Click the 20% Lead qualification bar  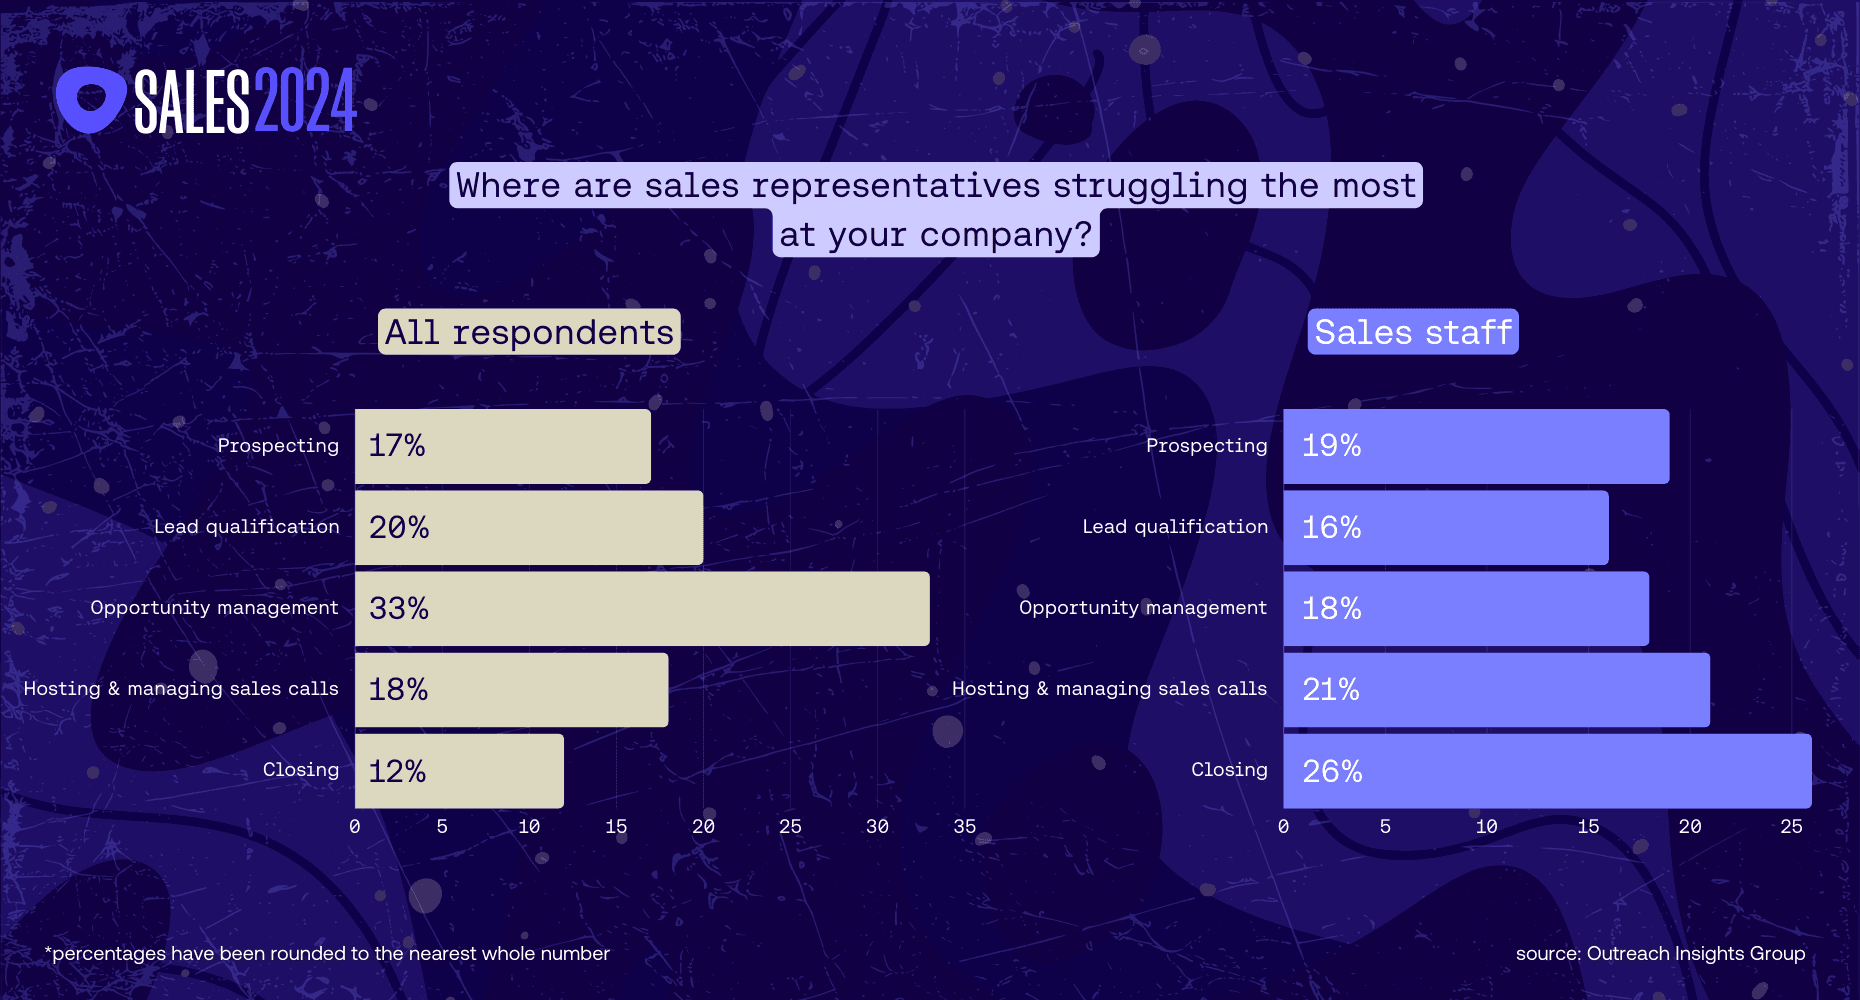tap(529, 527)
